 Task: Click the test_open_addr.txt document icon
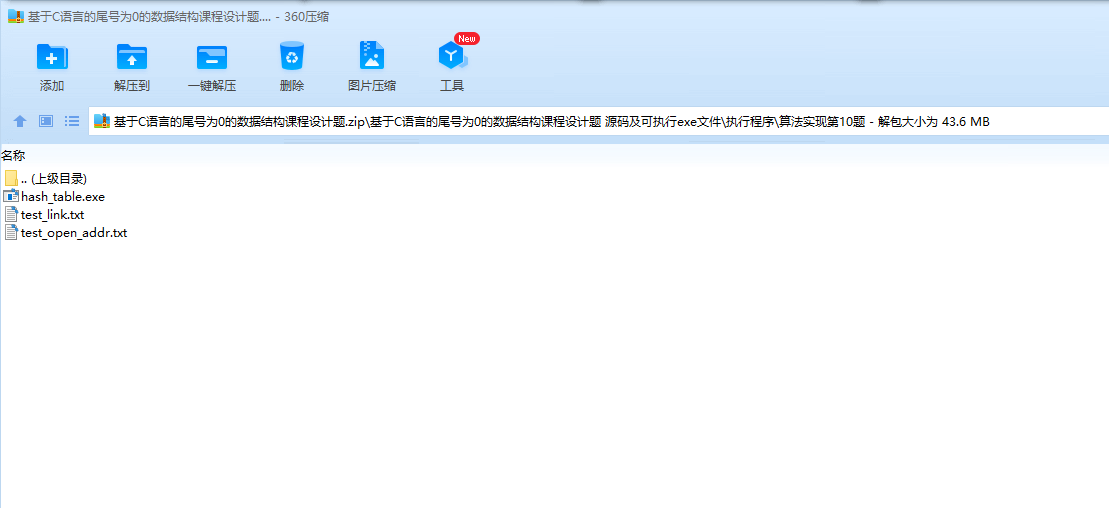(x=11, y=231)
